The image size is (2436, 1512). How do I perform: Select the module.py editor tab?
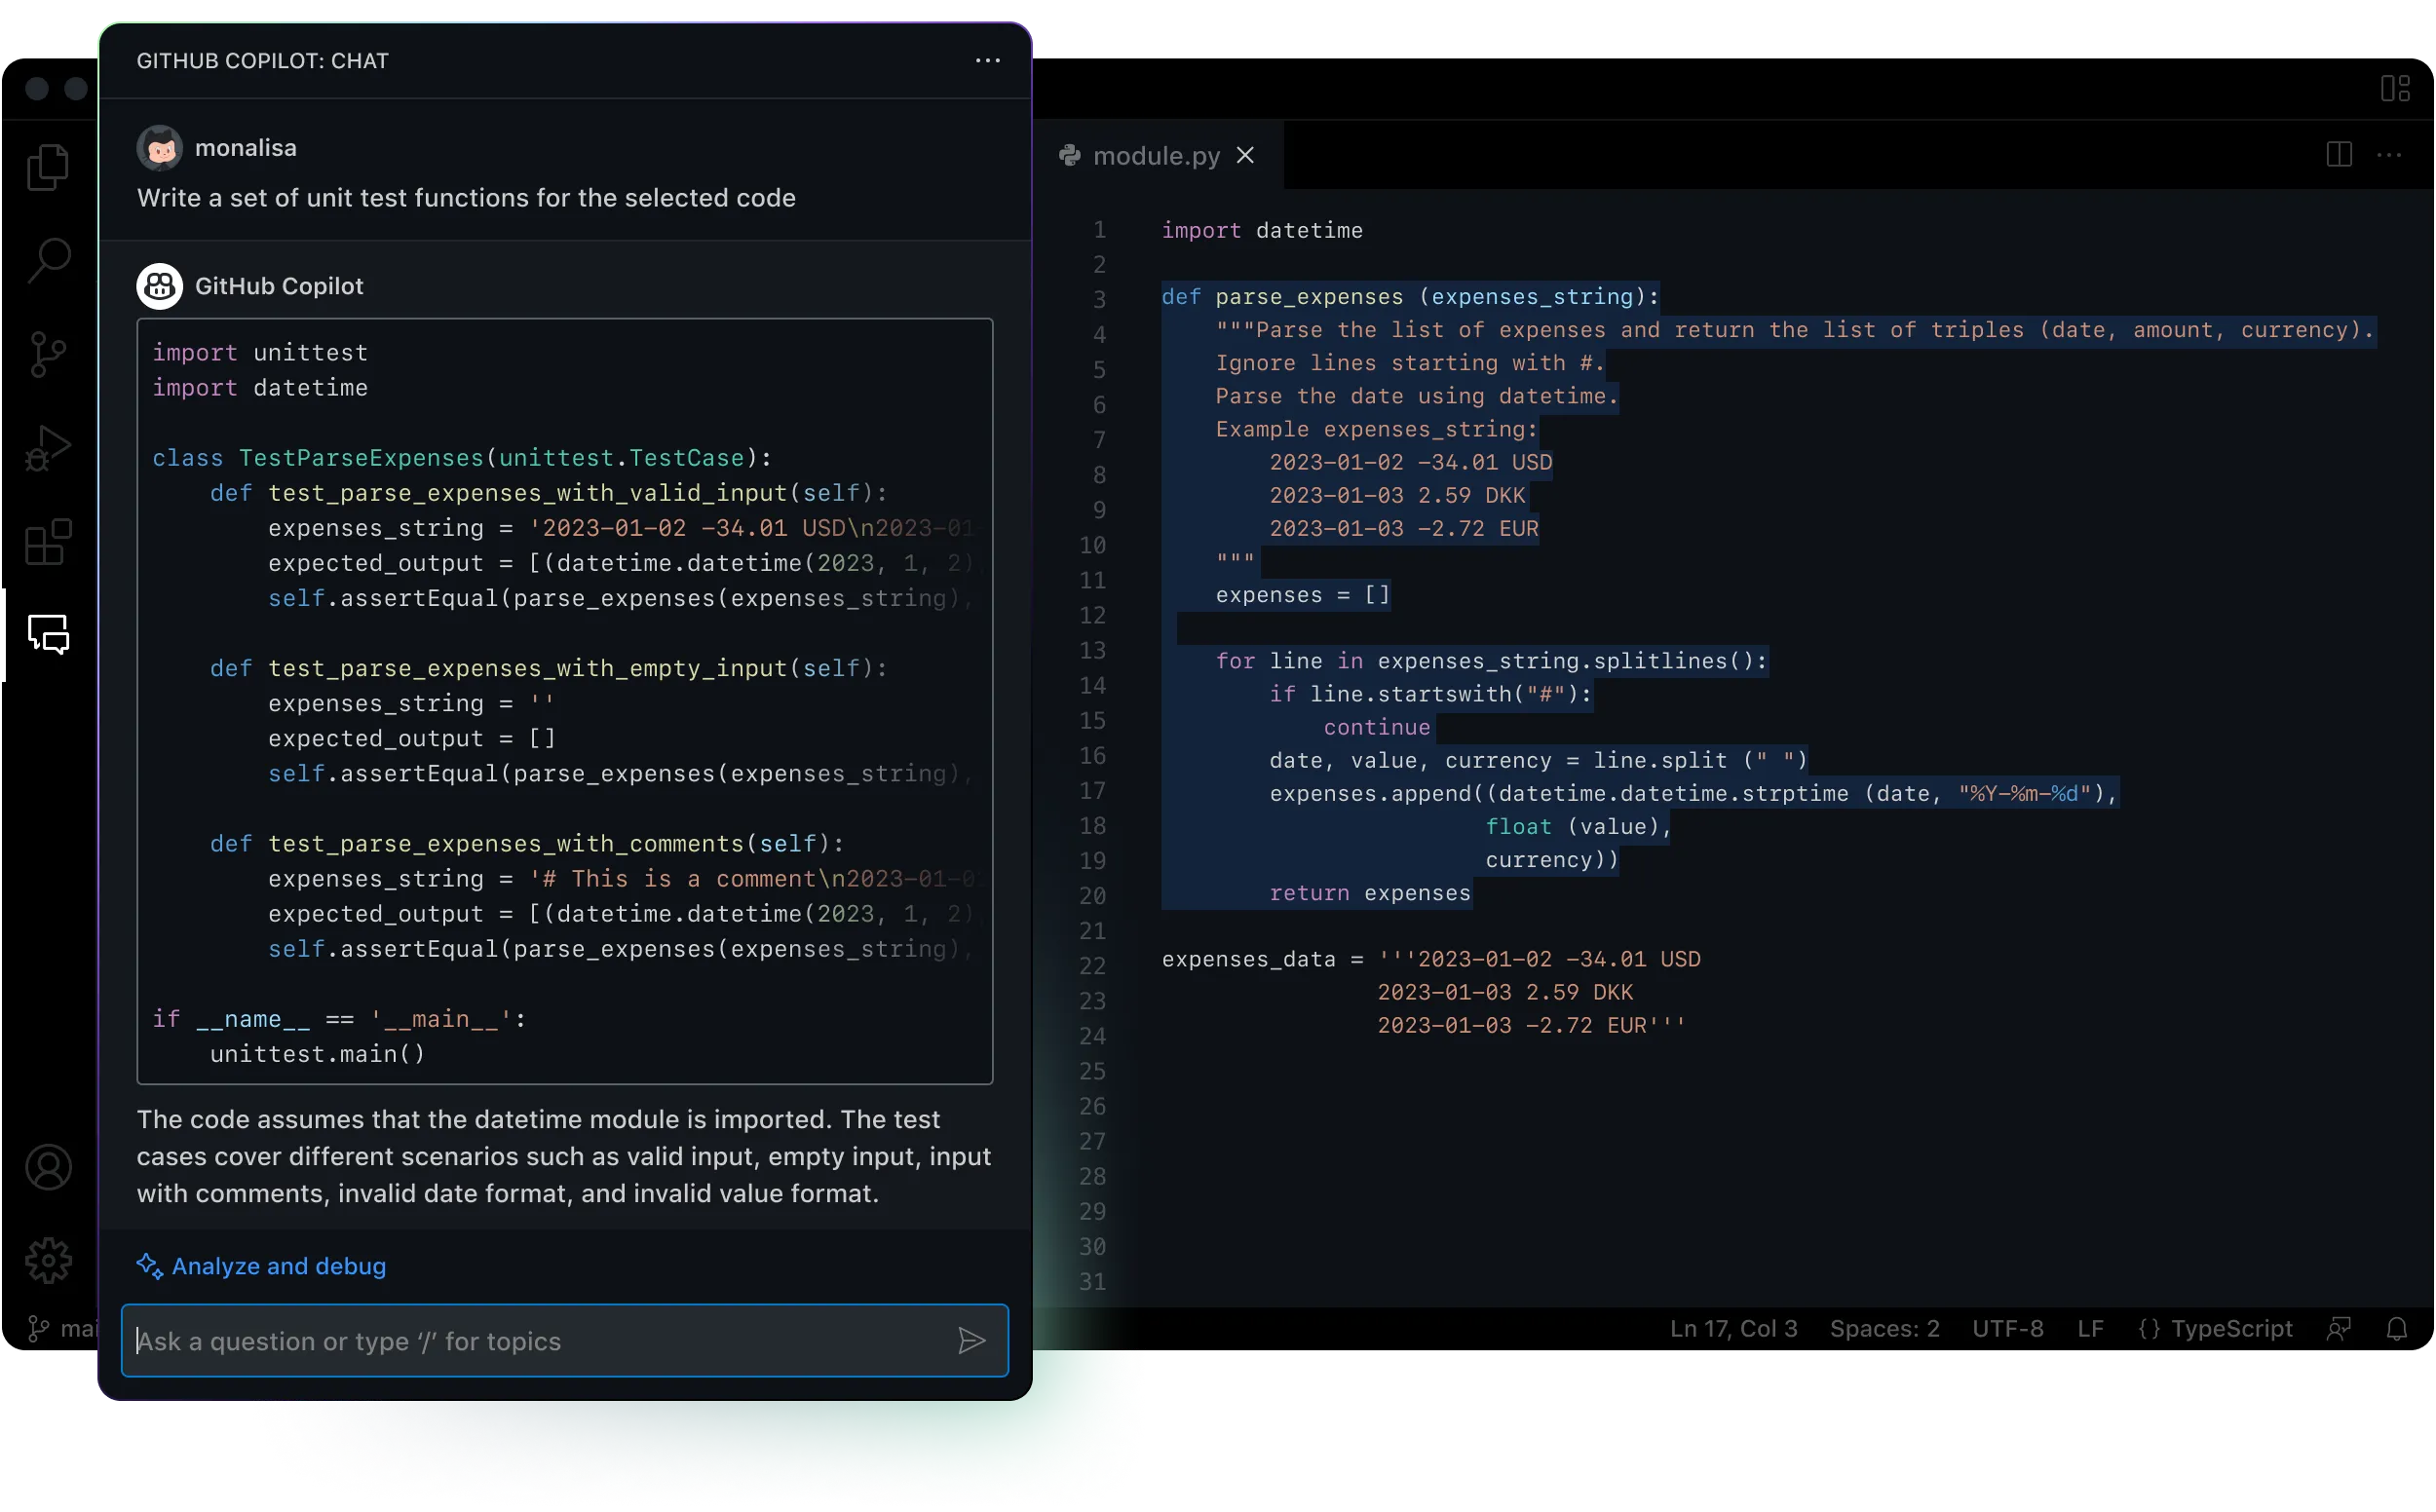[1155, 156]
